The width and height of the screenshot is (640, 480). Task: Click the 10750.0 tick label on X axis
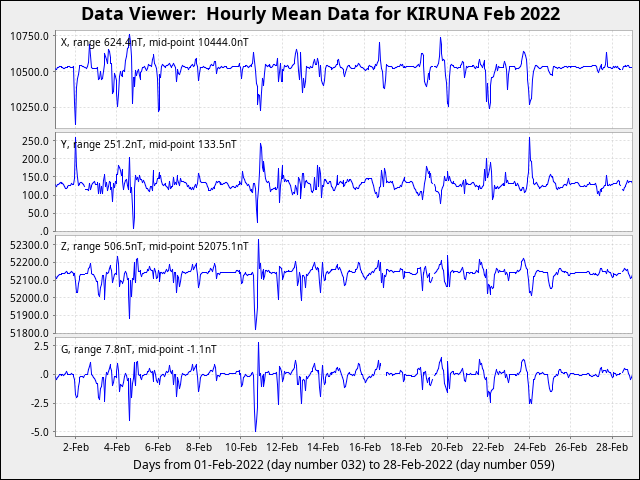29,36
